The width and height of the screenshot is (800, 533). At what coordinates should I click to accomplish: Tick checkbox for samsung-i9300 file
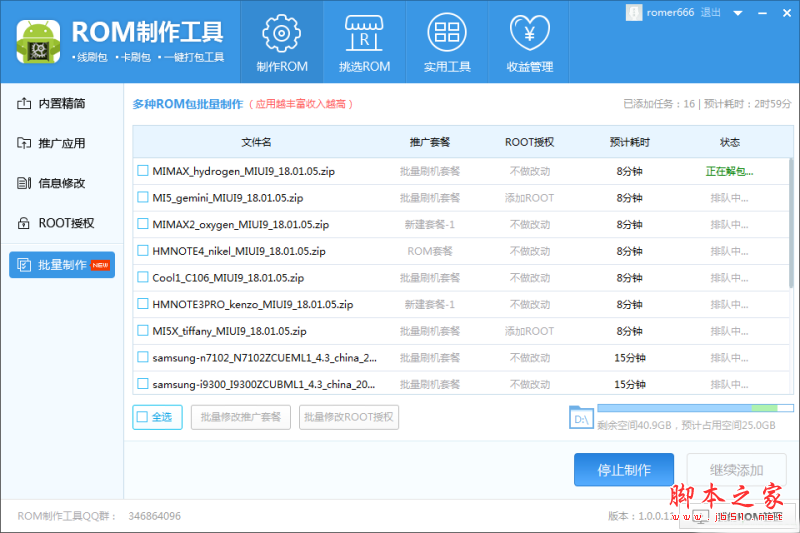pyautogui.click(x=143, y=384)
